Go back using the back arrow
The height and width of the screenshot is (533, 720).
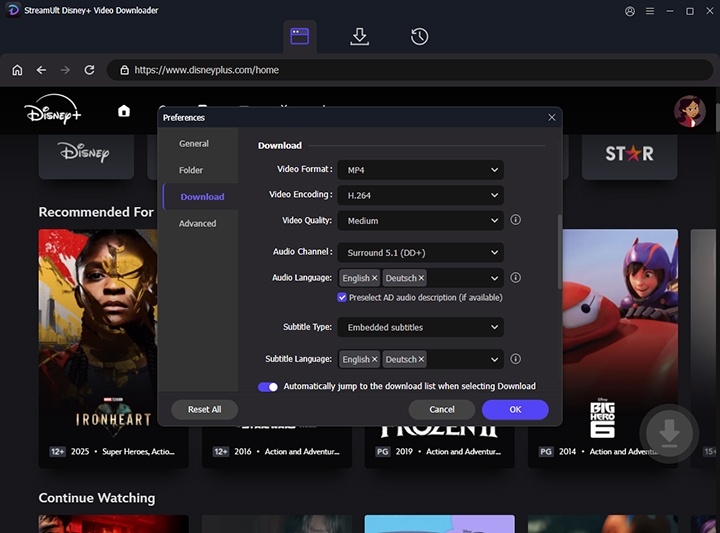[41, 70]
